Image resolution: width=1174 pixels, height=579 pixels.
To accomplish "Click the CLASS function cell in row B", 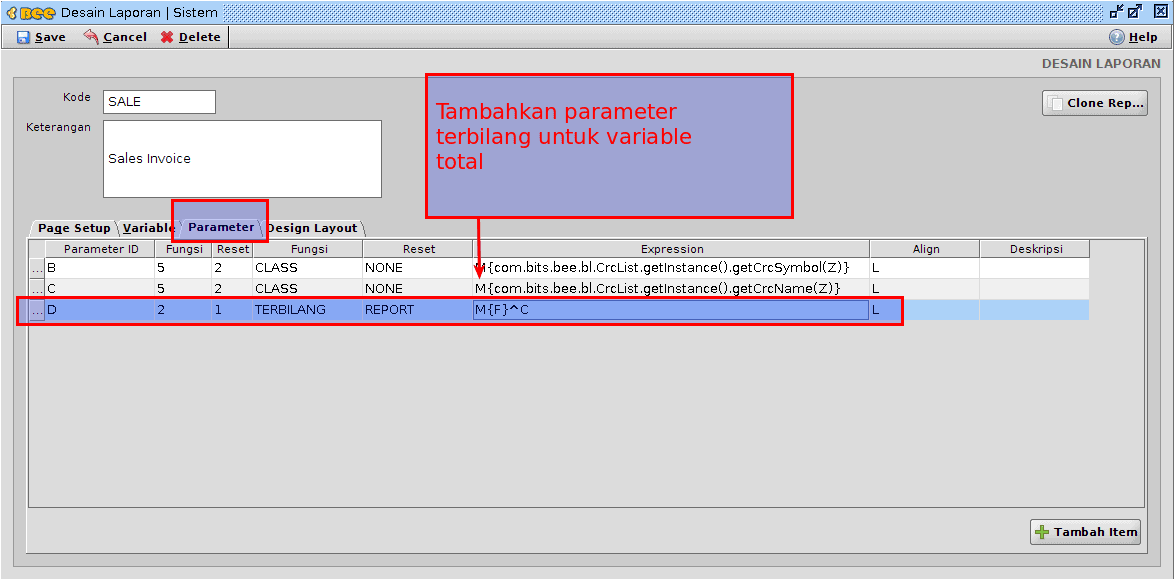I will click(x=308, y=267).
